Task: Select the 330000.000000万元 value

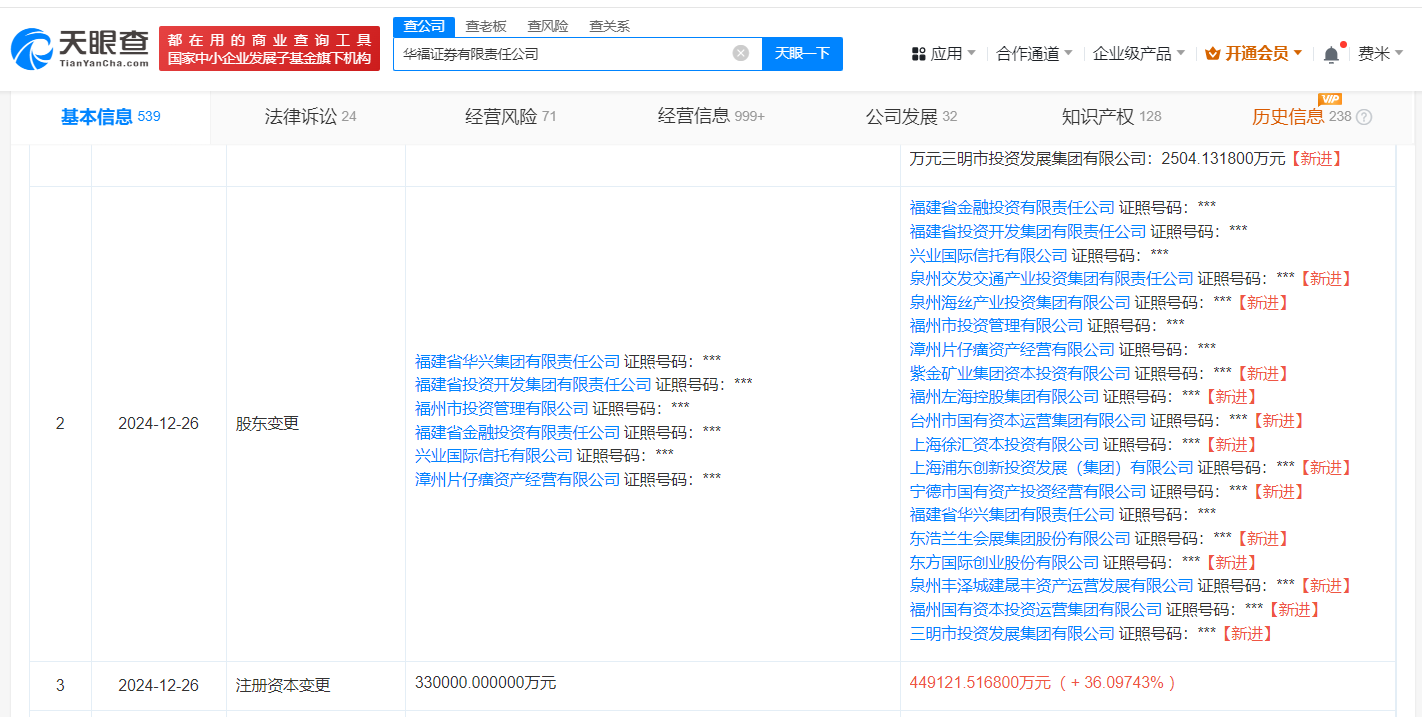Action: (x=485, y=682)
